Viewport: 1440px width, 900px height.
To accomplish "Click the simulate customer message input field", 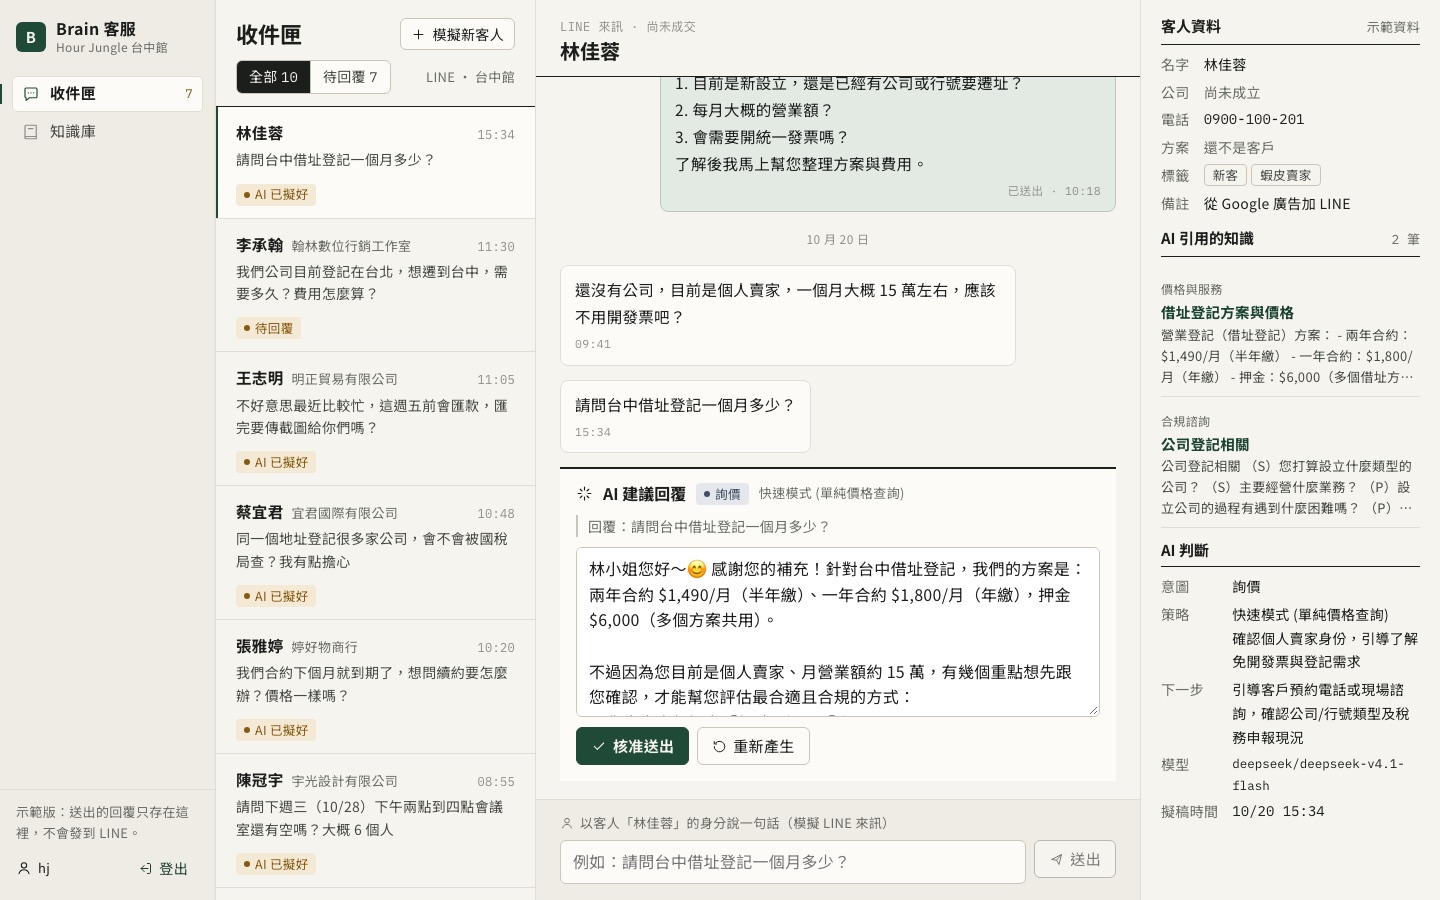I will [x=793, y=862].
